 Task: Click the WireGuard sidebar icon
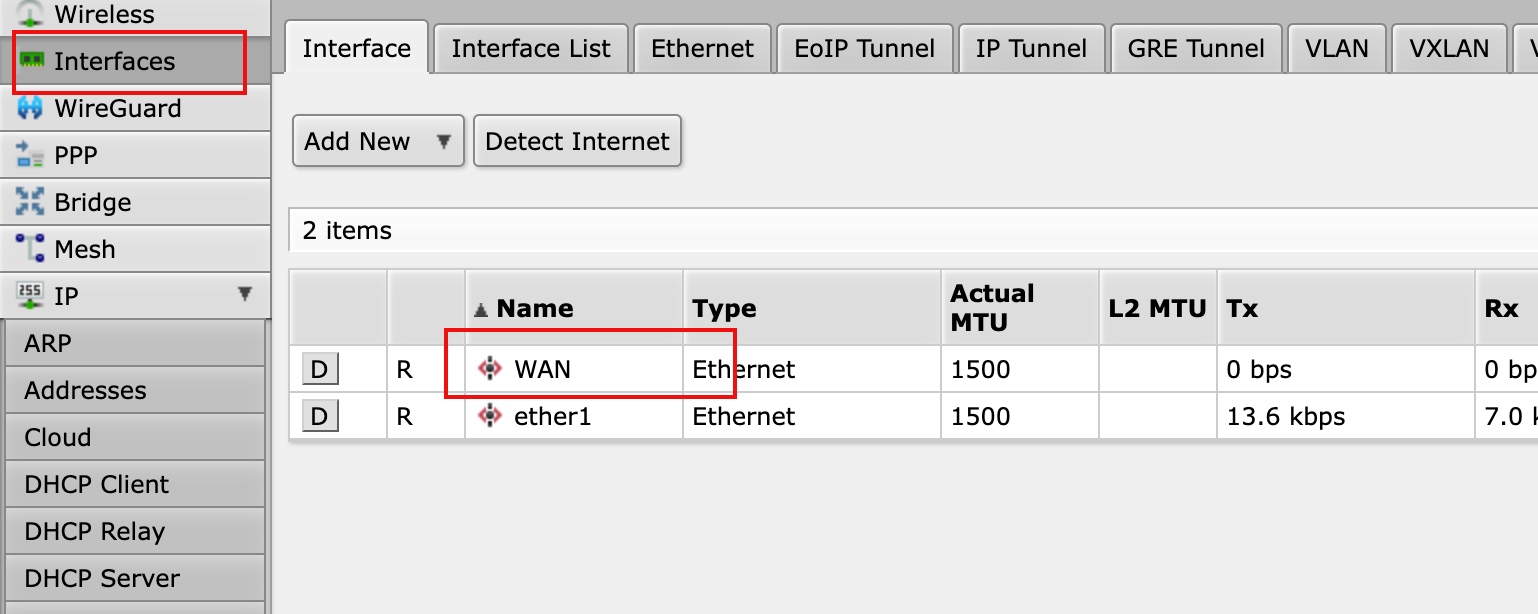pyautogui.click(x=31, y=108)
